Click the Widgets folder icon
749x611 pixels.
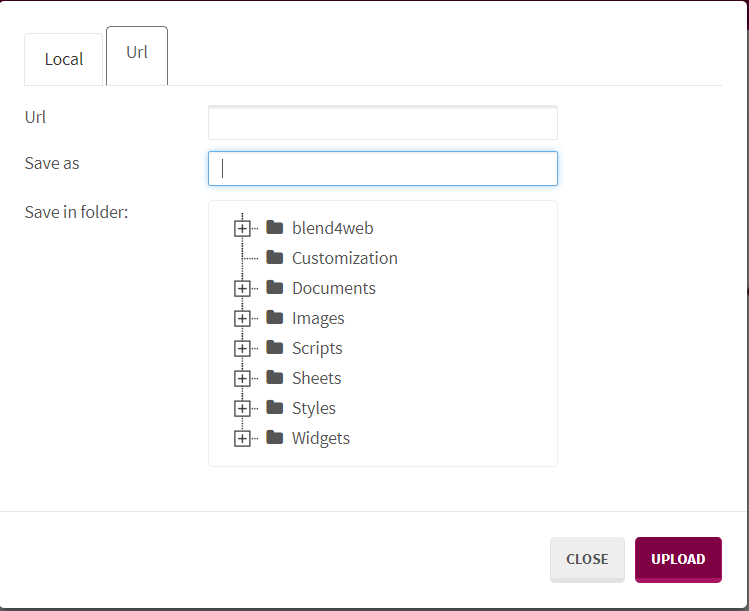pyautogui.click(x=274, y=438)
